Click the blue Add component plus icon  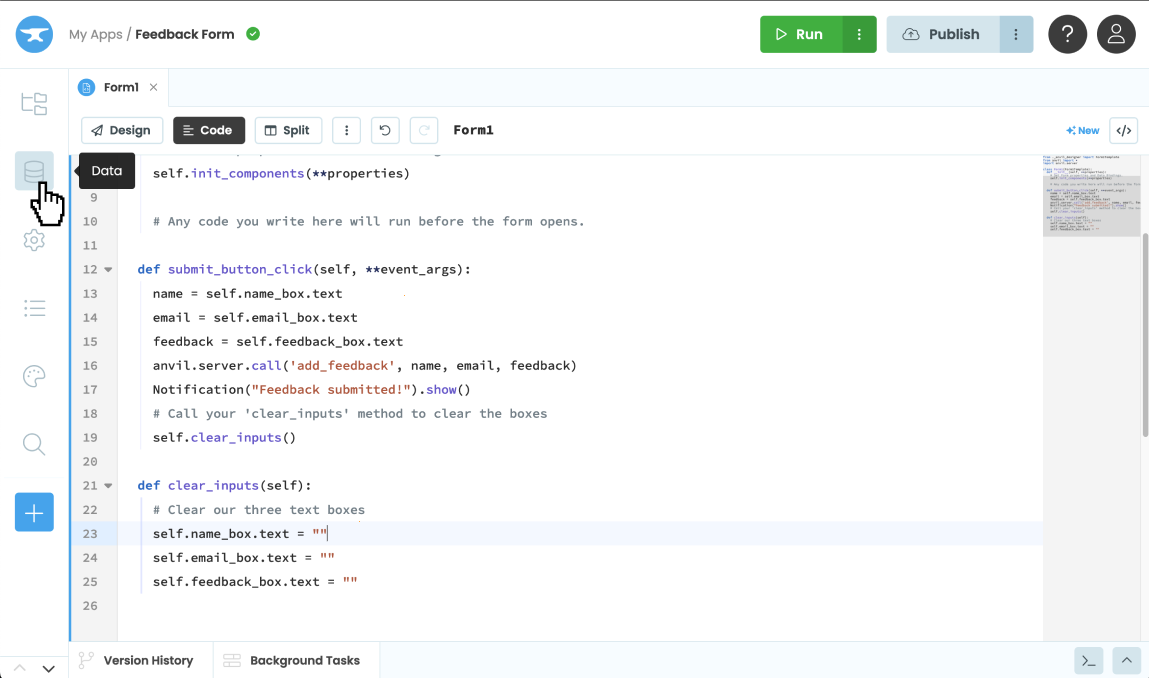point(34,512)
